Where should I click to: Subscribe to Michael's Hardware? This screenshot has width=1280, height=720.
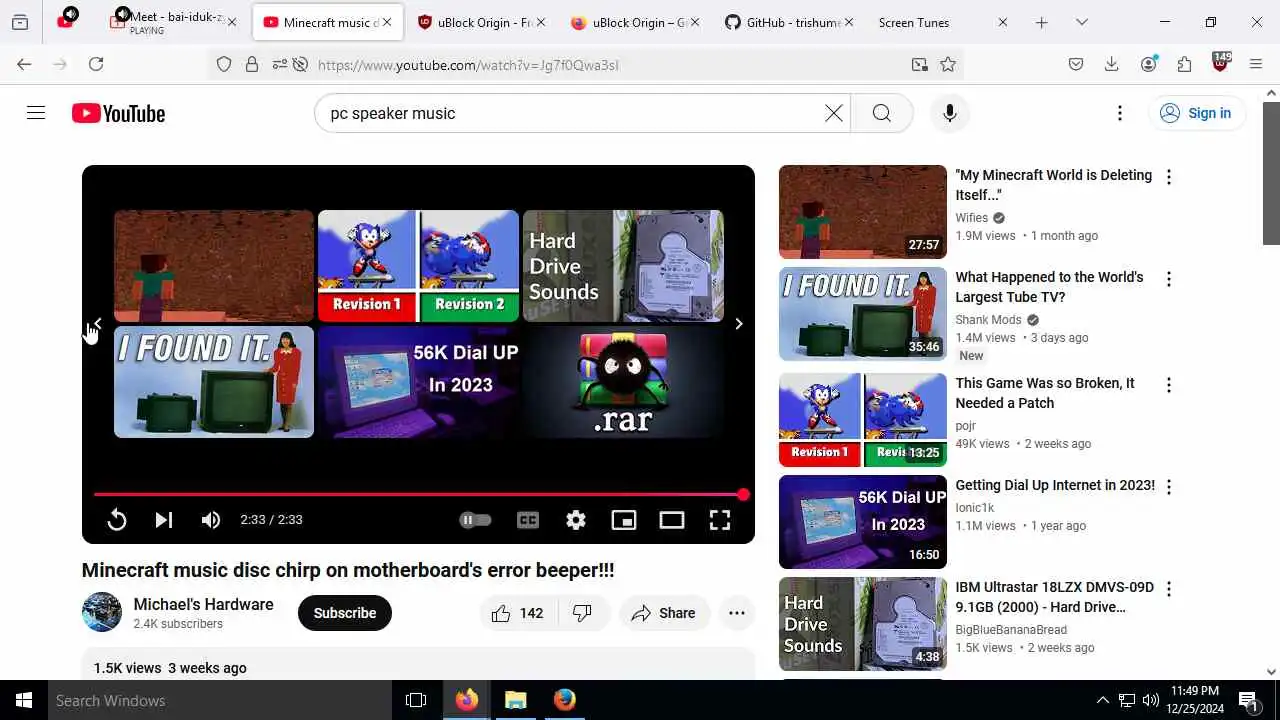point(345,613)
